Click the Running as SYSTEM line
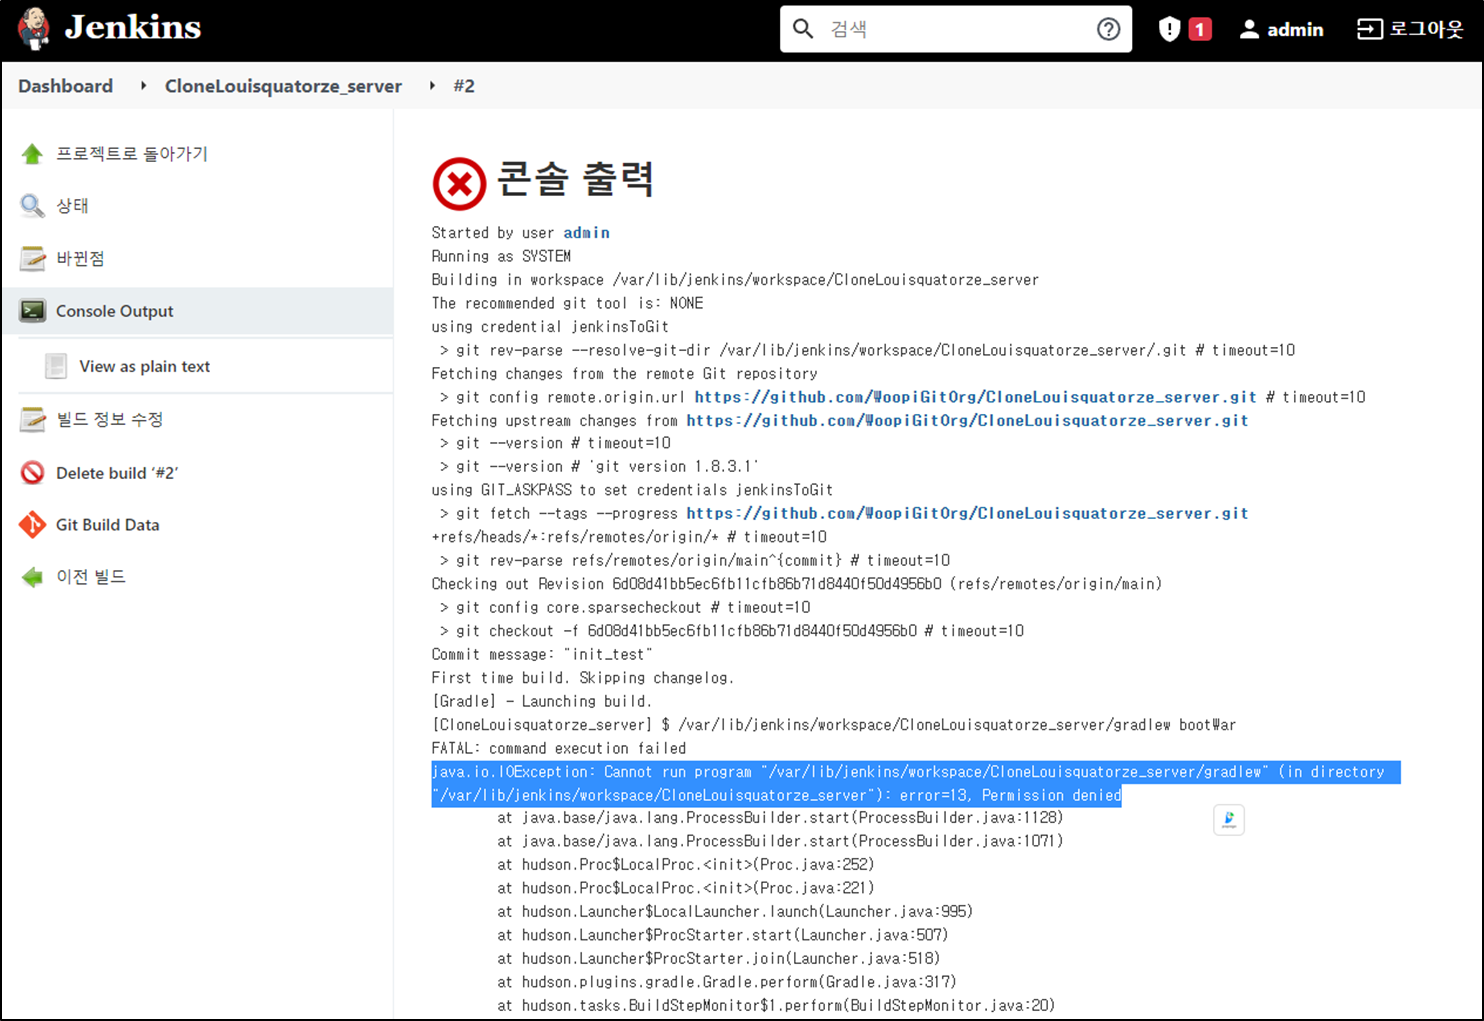Image resolution: width=1484 pixels, height=1021 pixels. pyautogui.click(x=501, y=256)
